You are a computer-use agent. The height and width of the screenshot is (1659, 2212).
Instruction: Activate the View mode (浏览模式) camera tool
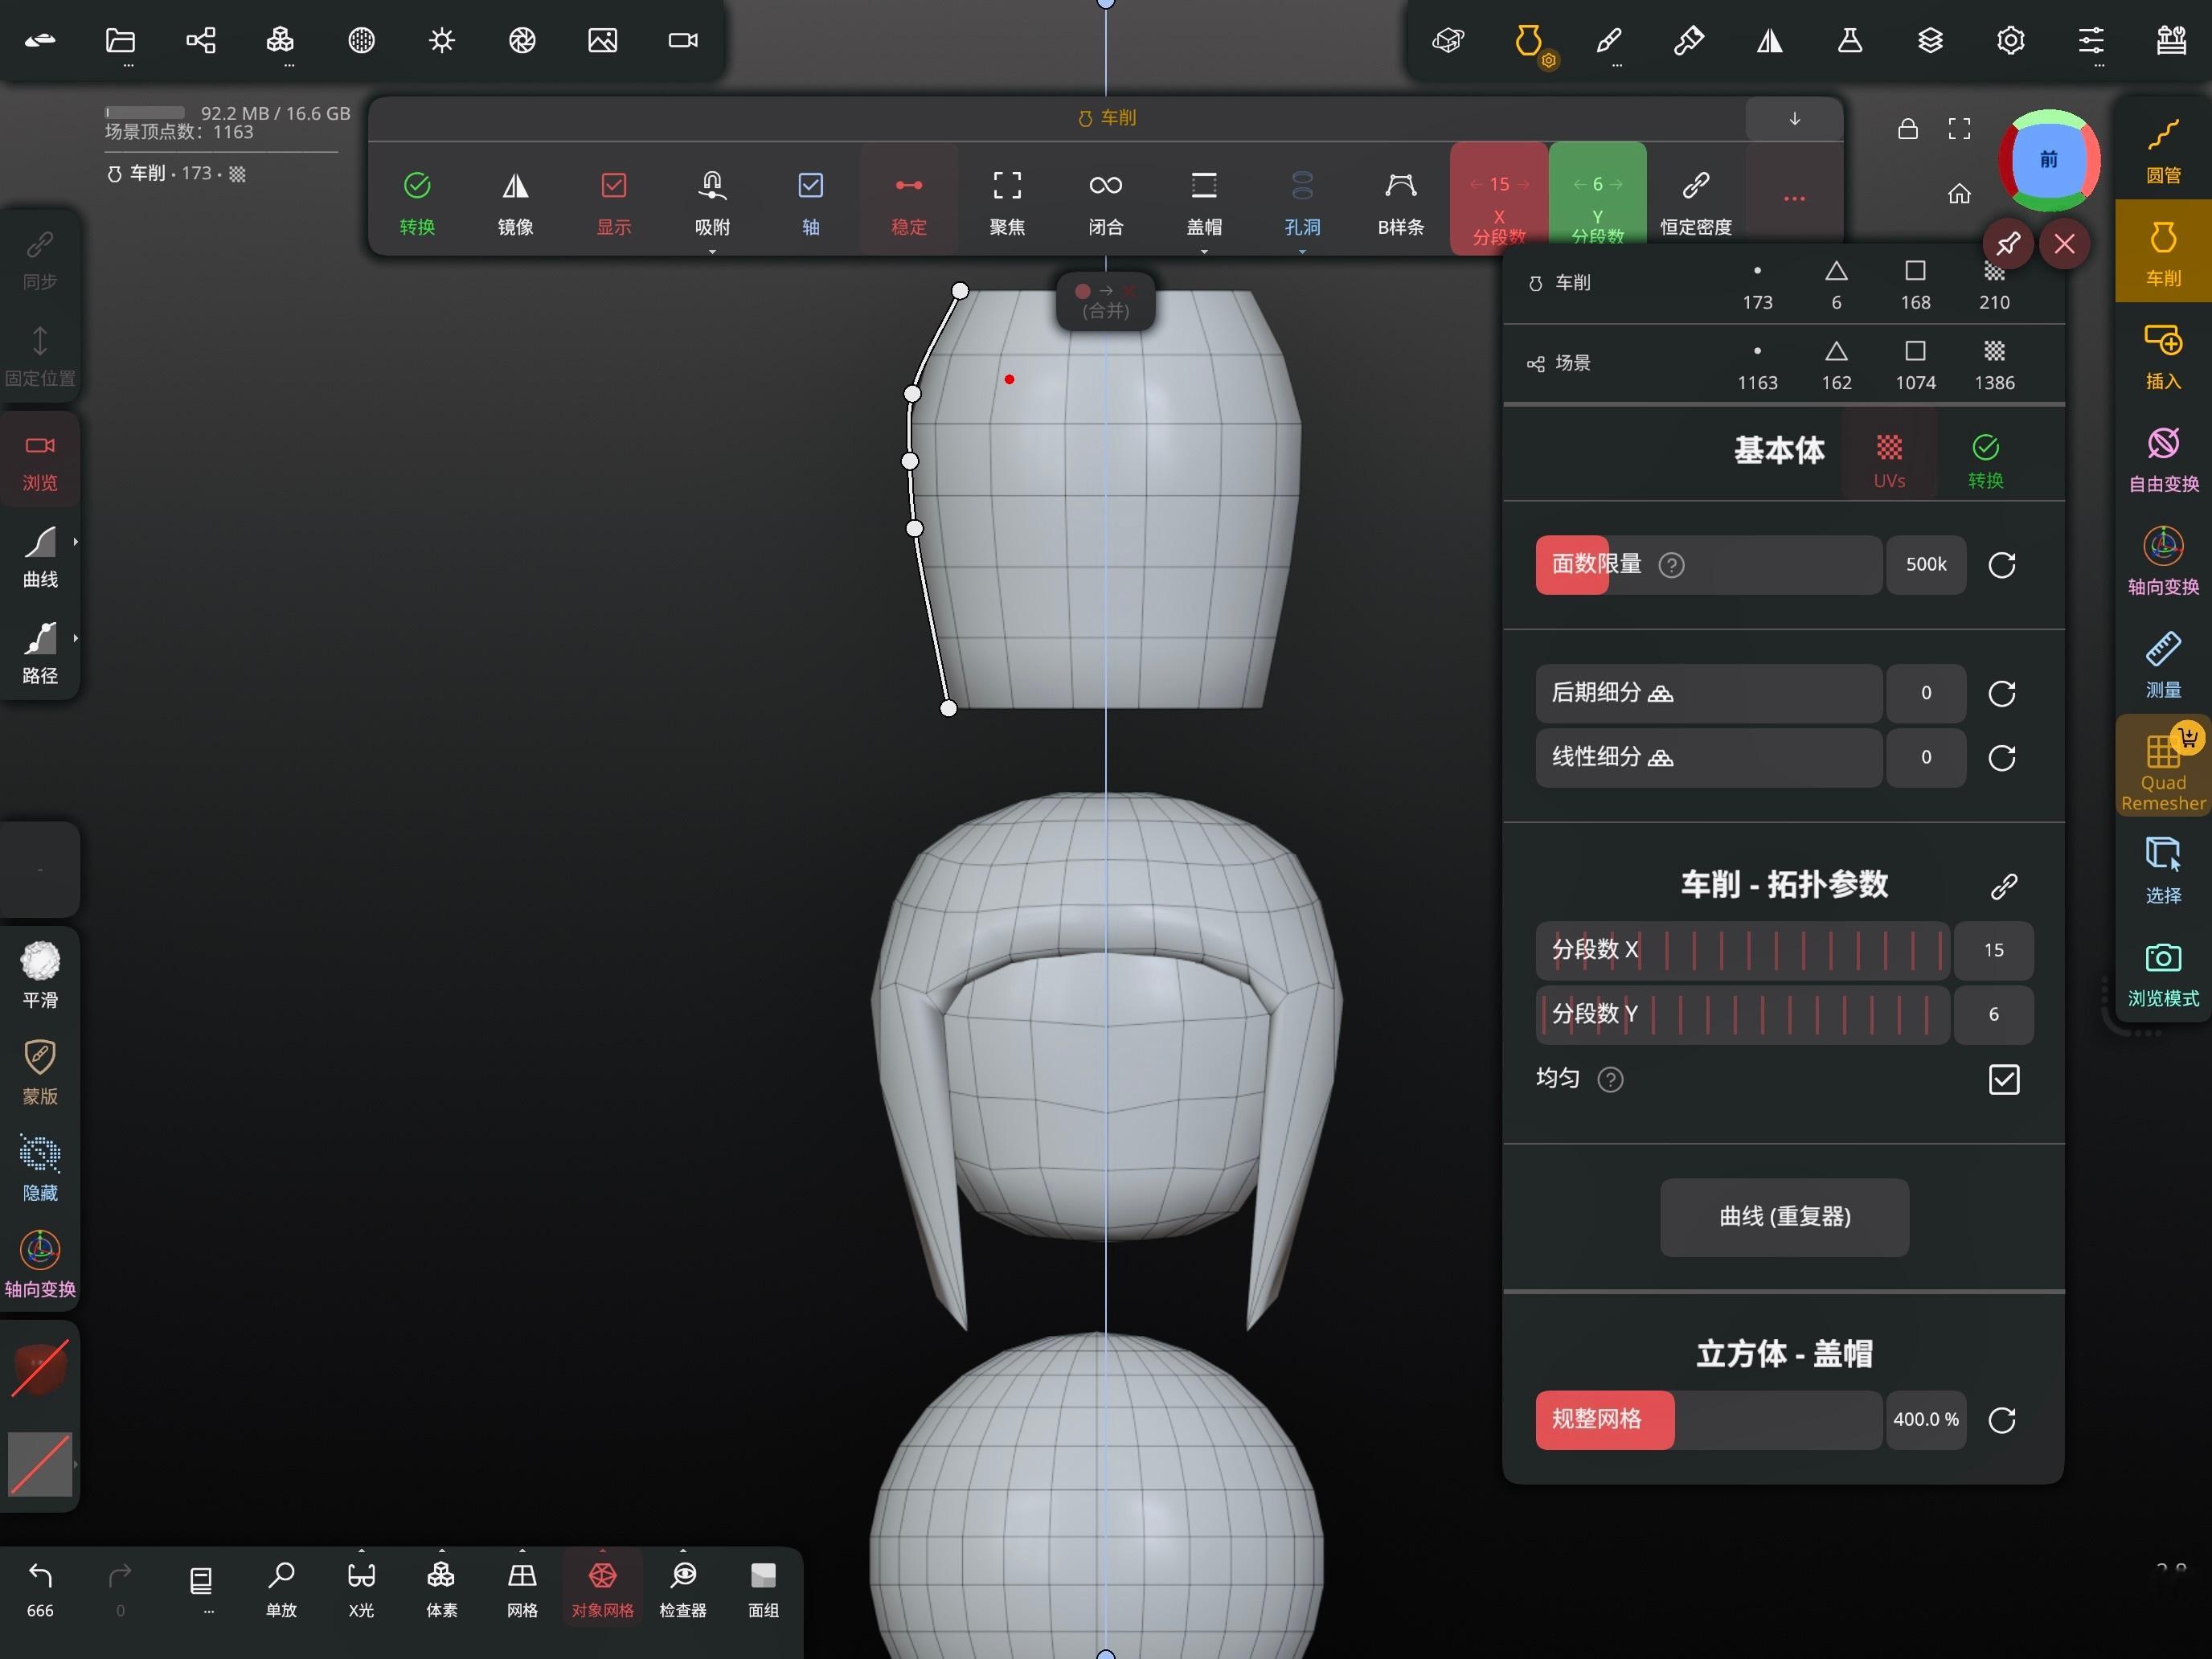[x=2163, y=974]
